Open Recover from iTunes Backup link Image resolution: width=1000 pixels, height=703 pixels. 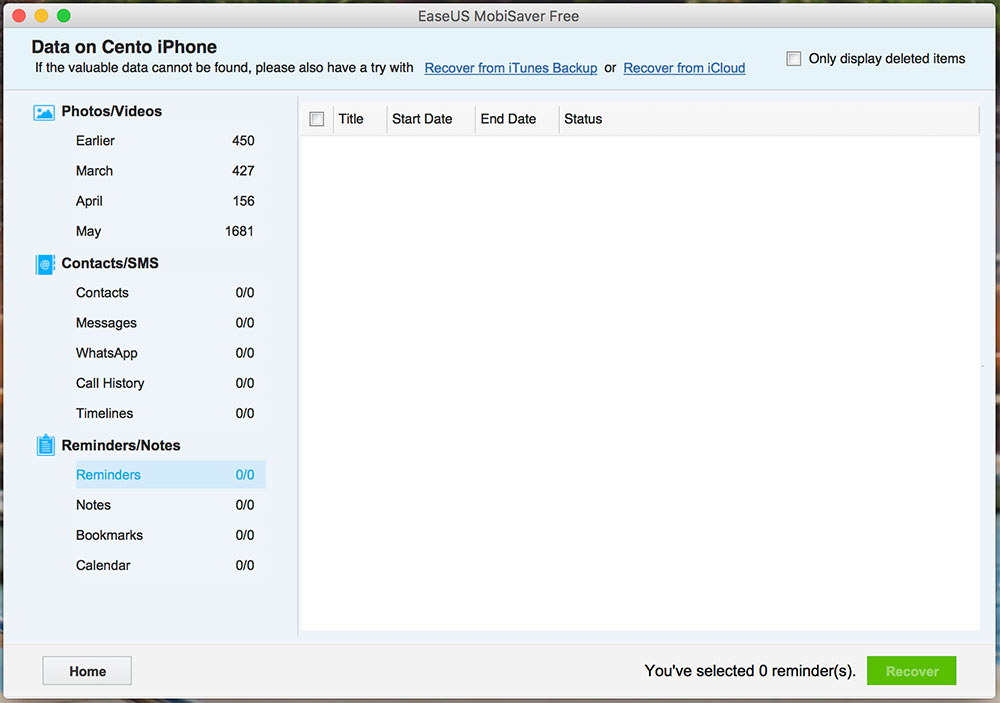(511, 68)
